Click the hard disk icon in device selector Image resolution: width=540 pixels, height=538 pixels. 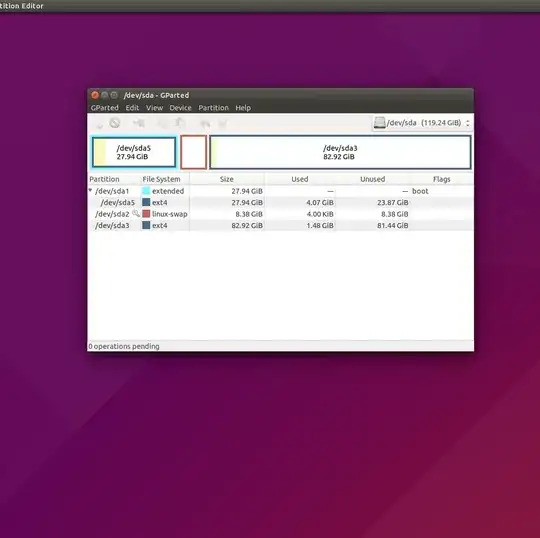(380, 123)
